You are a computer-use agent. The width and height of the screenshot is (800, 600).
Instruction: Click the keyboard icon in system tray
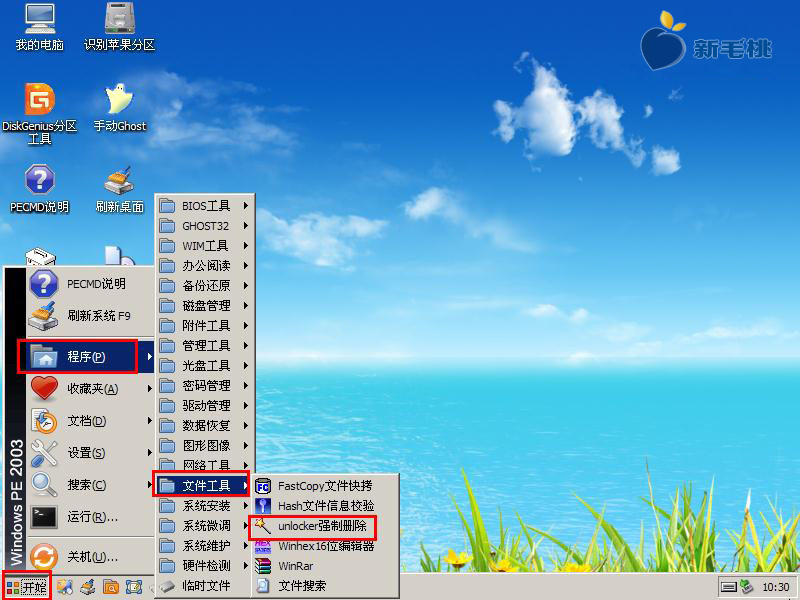729,587
